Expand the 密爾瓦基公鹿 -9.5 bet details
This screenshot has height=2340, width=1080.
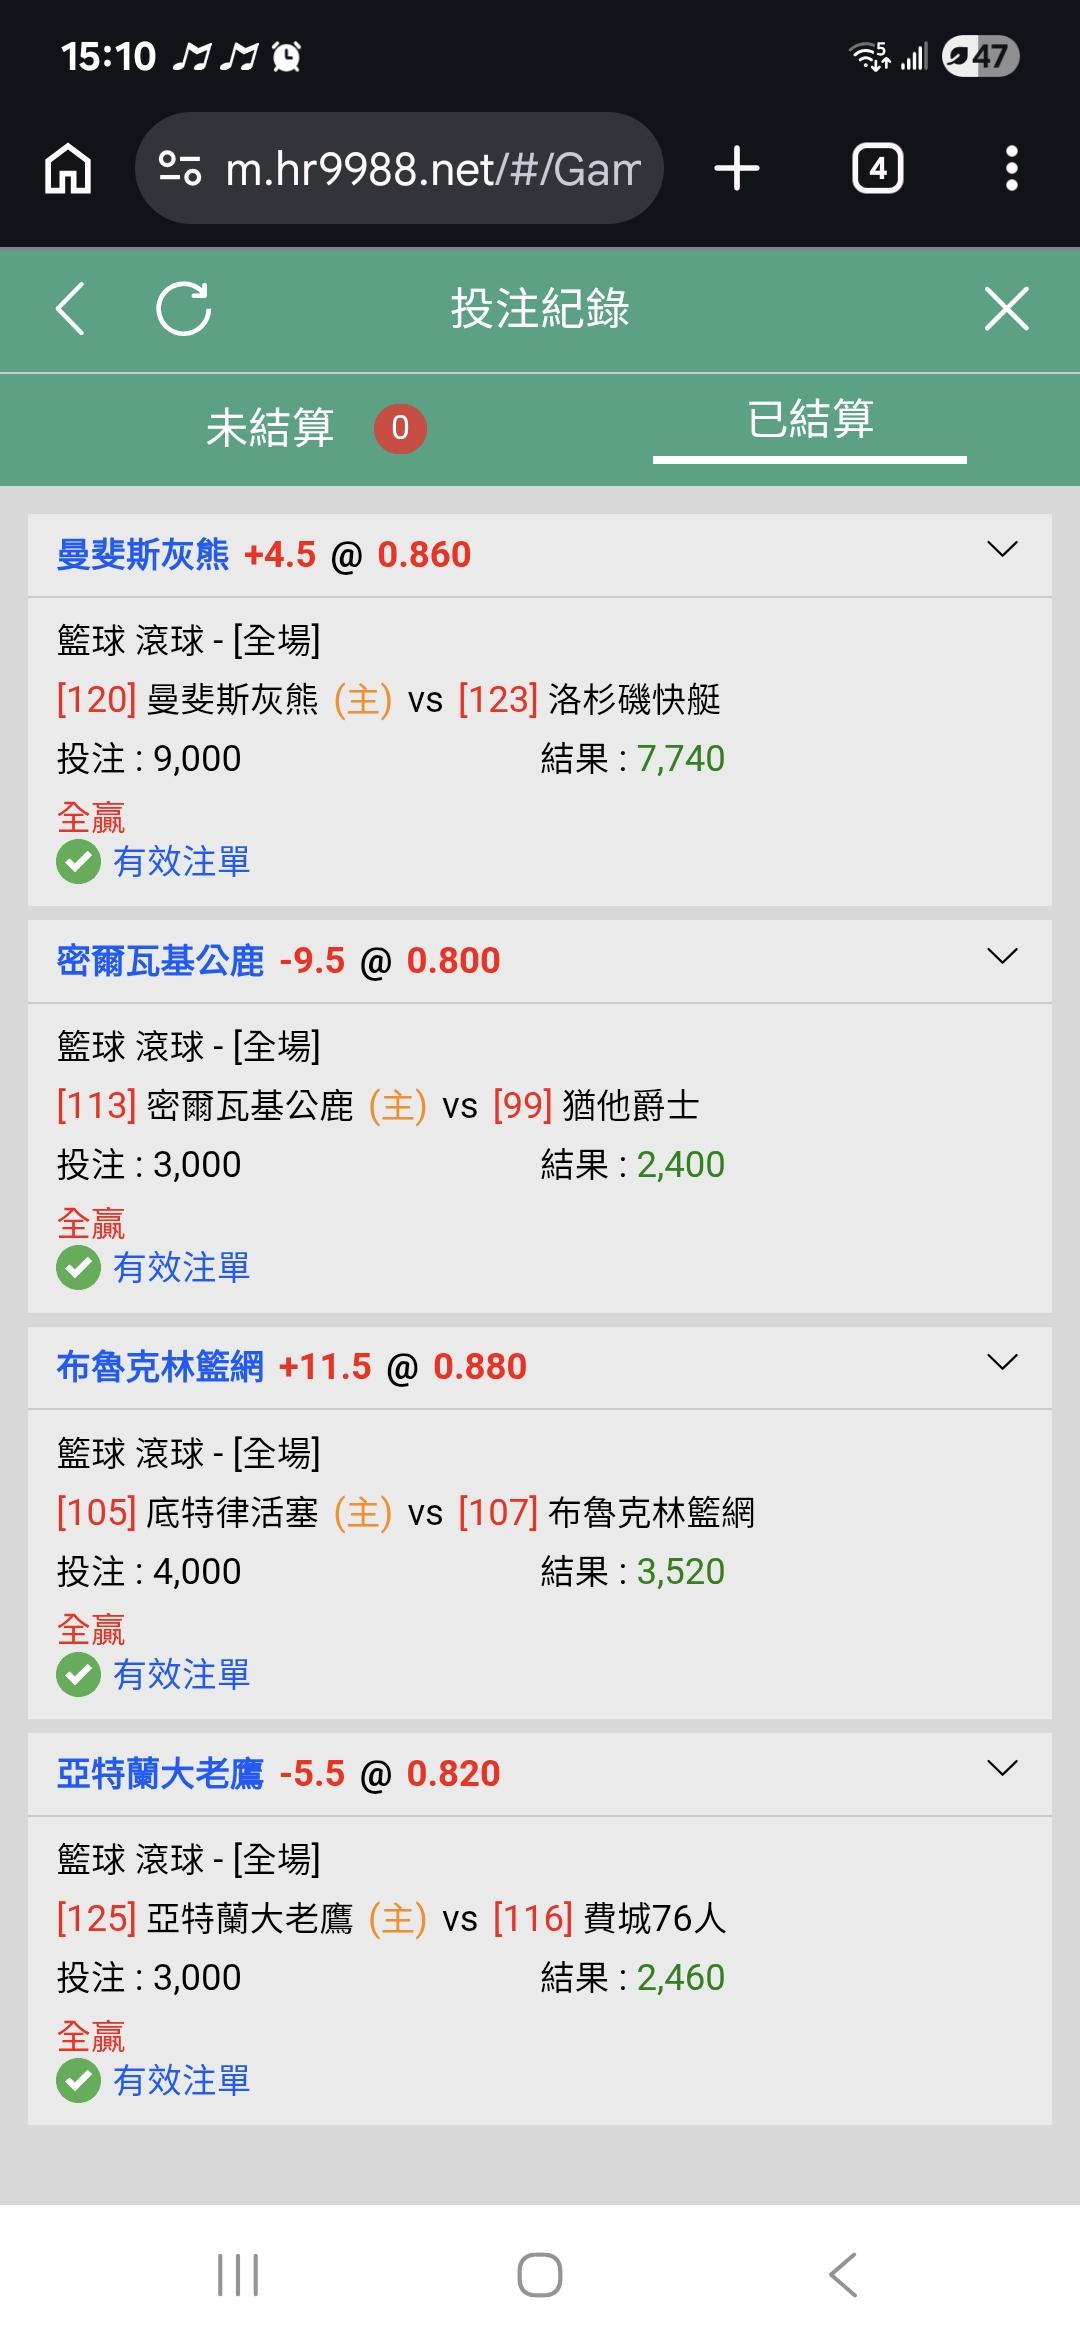pyautogui.click(x=1002, y=957)
